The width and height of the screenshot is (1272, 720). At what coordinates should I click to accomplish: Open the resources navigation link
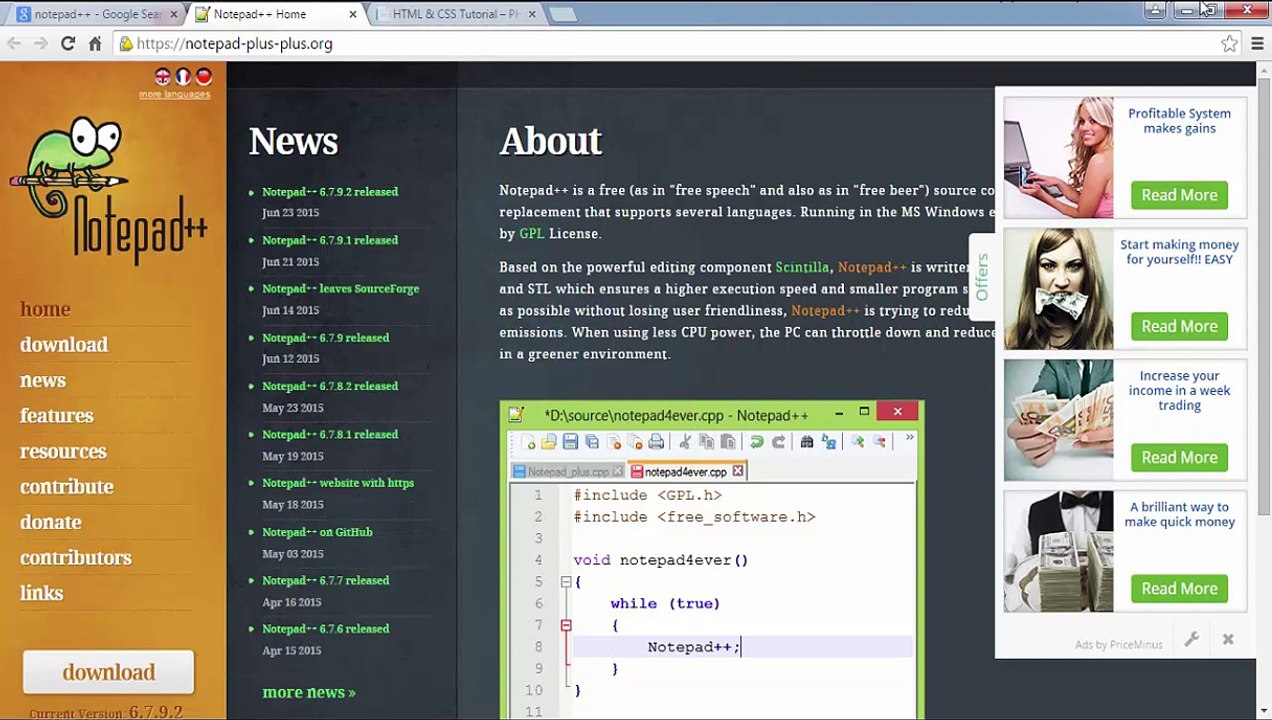point(63,451)
